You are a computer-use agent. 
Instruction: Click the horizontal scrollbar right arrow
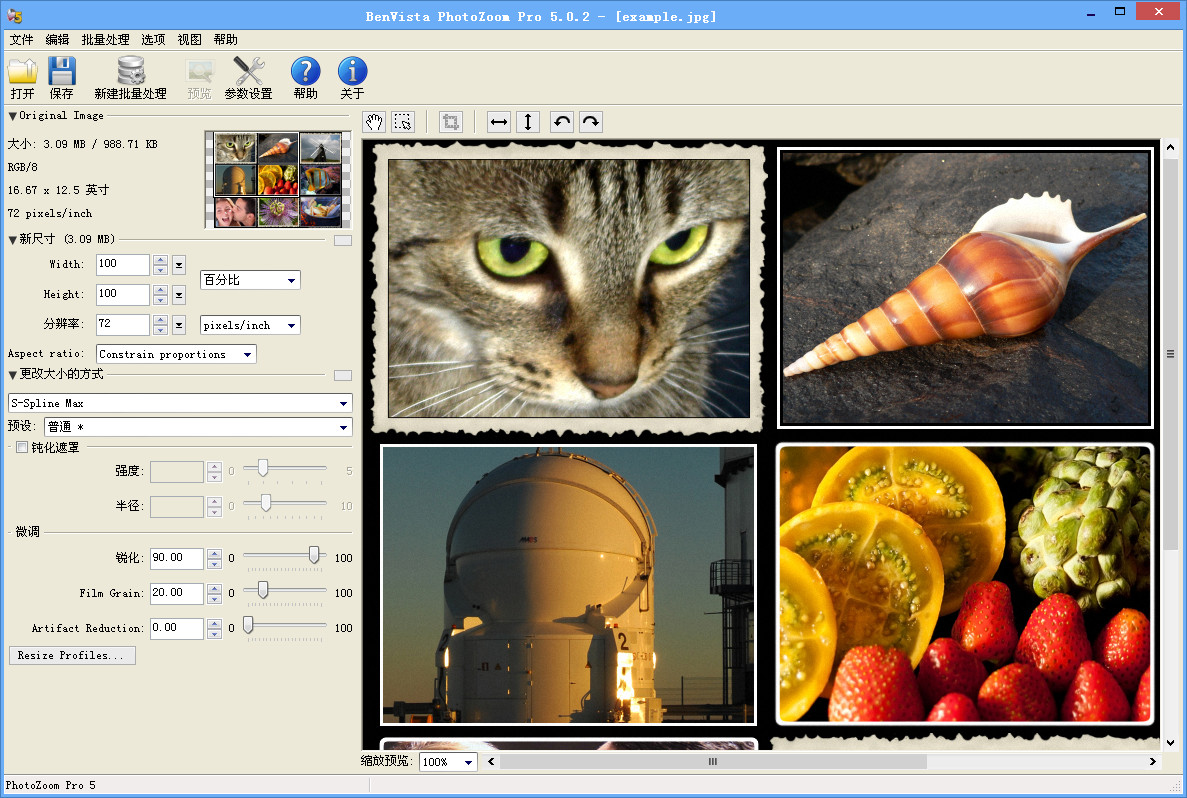pos(1152,762)
